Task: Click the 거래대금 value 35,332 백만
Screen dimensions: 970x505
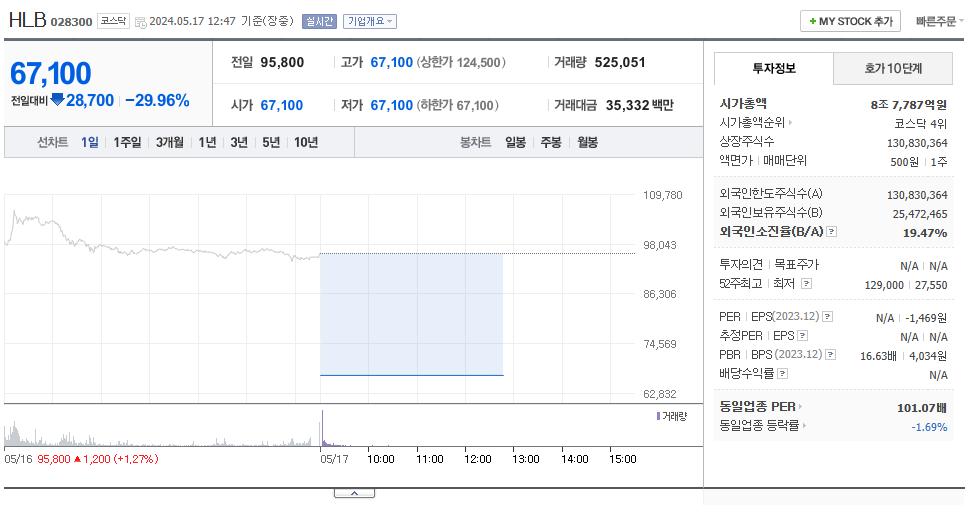Action: click(x=640, y=105)
